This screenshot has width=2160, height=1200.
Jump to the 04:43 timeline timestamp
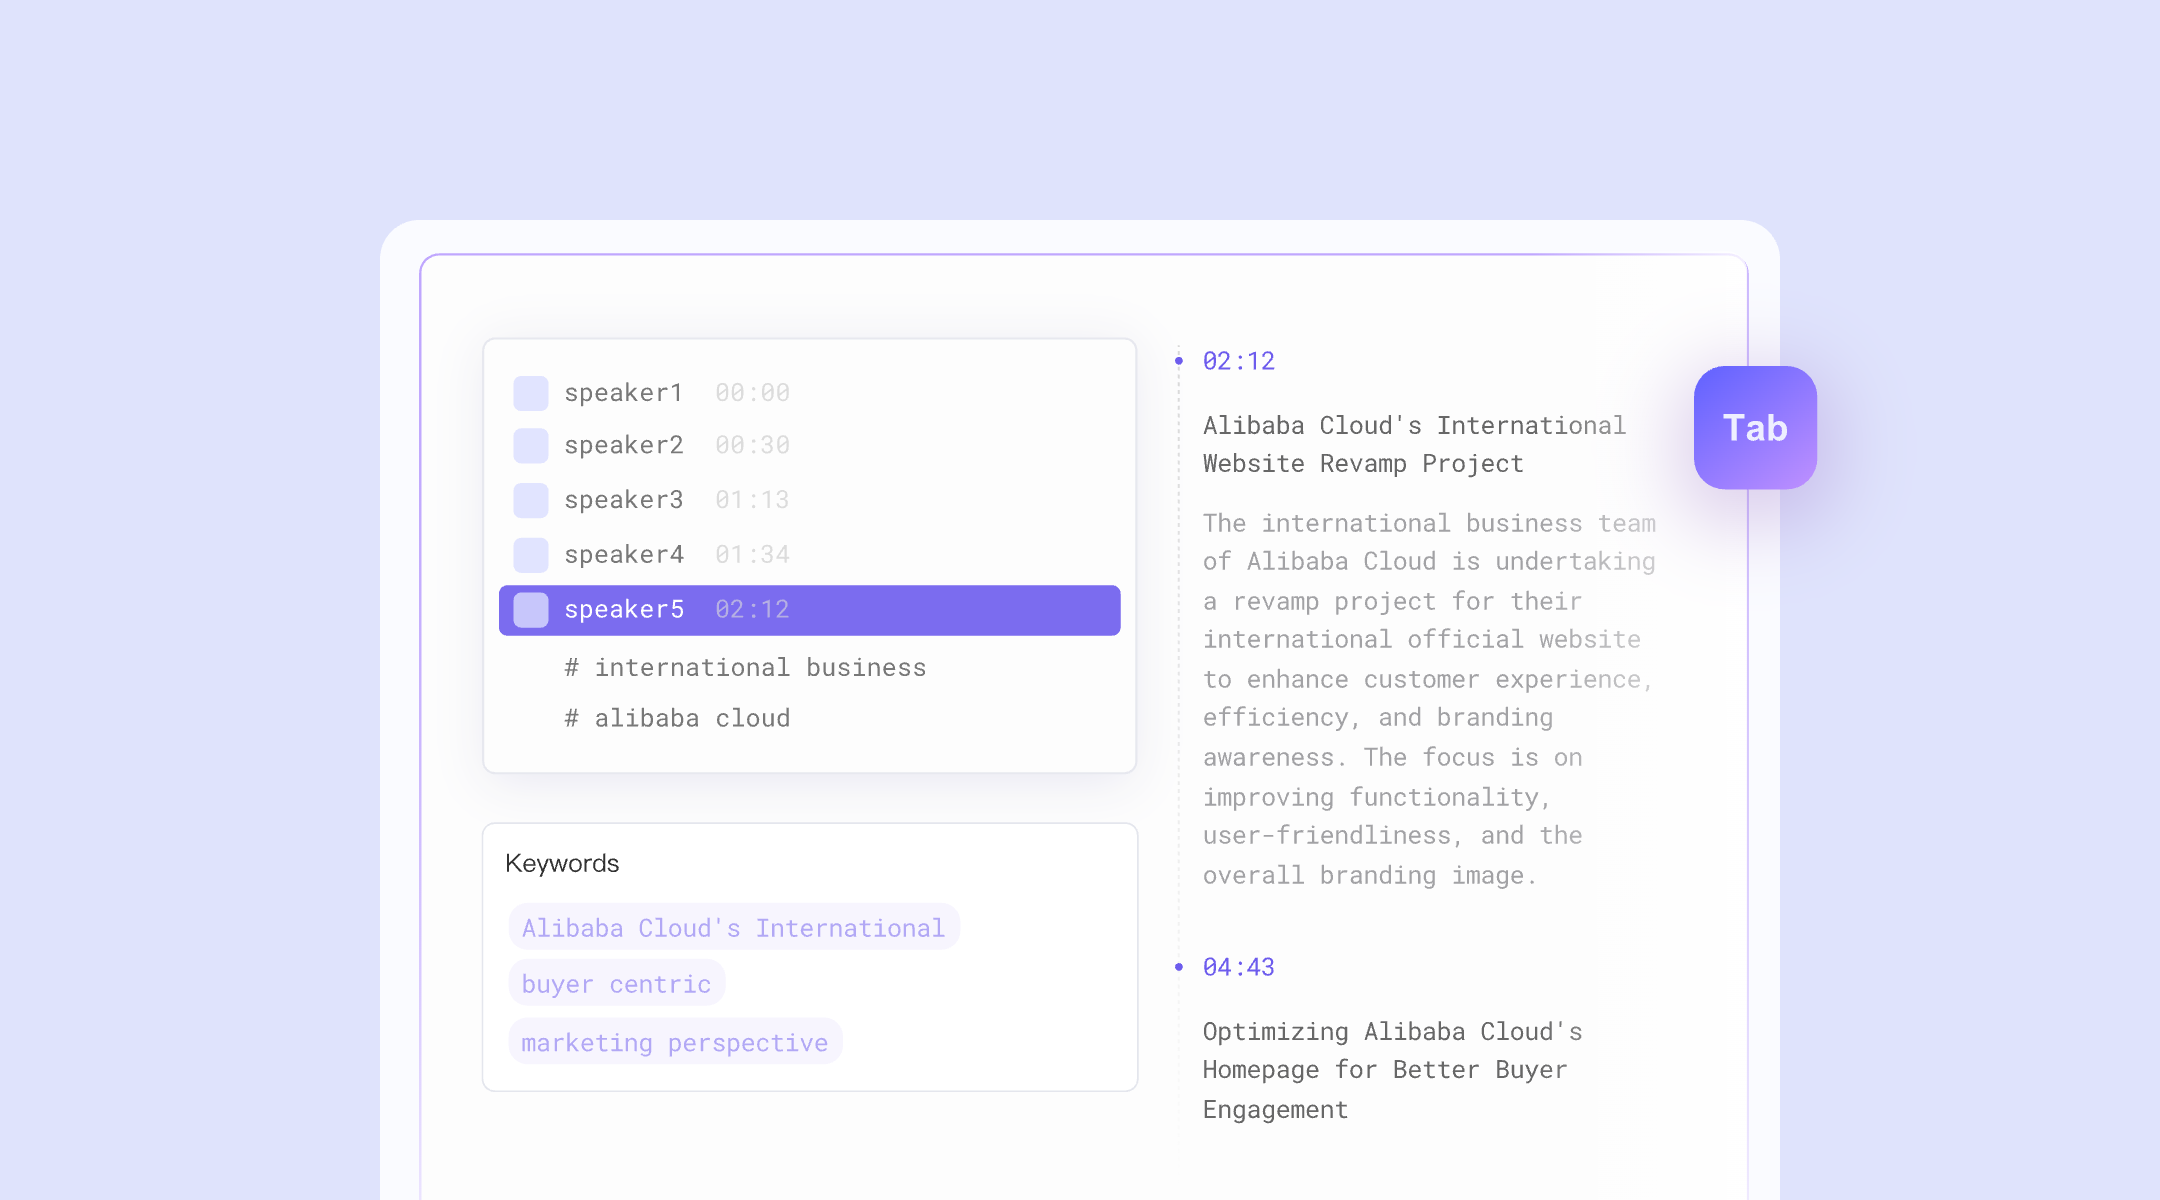pos(1238,967)
